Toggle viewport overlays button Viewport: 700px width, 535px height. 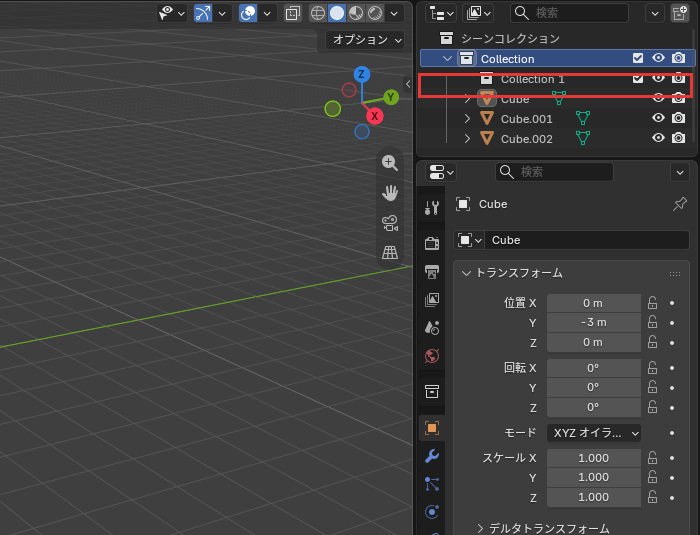248,13
